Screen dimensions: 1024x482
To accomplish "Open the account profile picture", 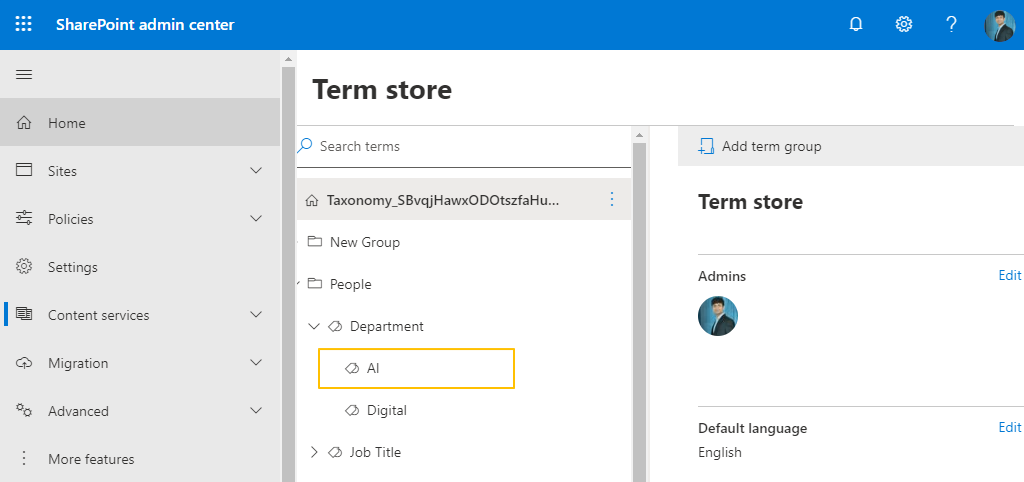I will 999,25.
